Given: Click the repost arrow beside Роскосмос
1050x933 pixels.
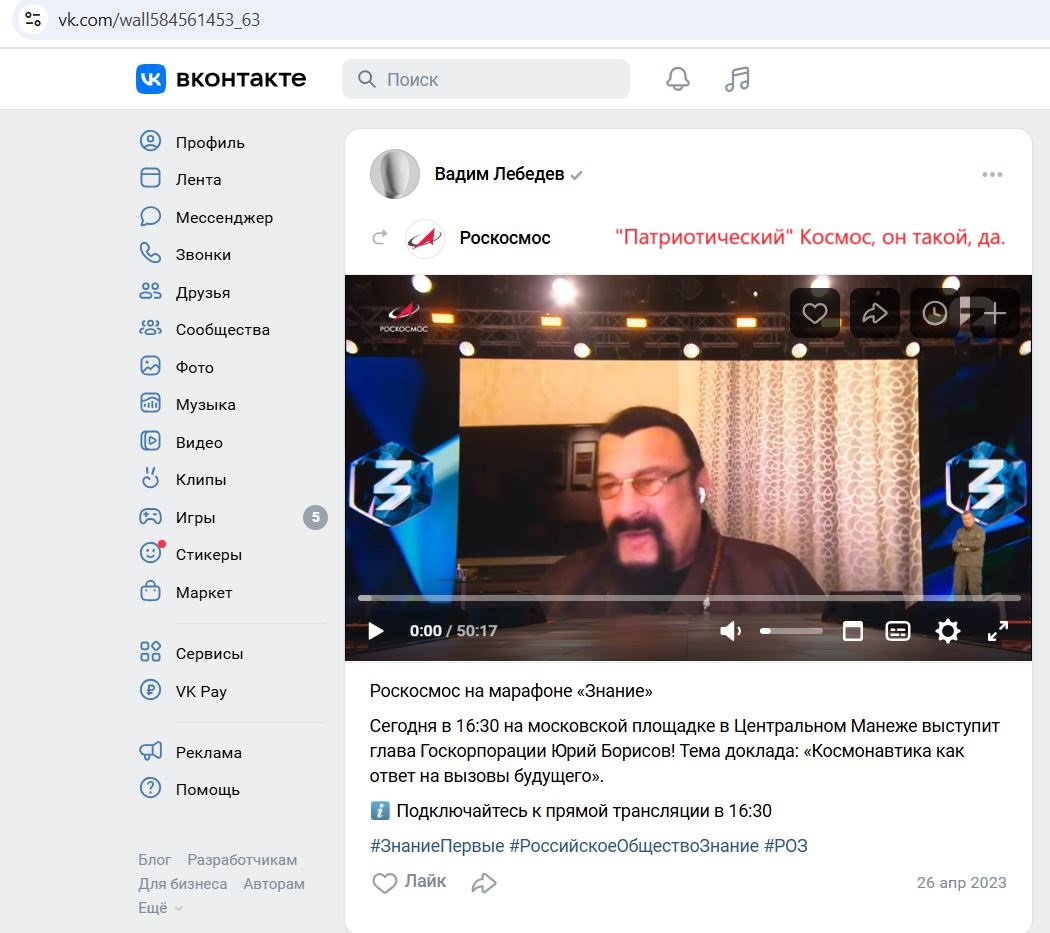Looking at the screenshot, I should click(x=380, y=237).
